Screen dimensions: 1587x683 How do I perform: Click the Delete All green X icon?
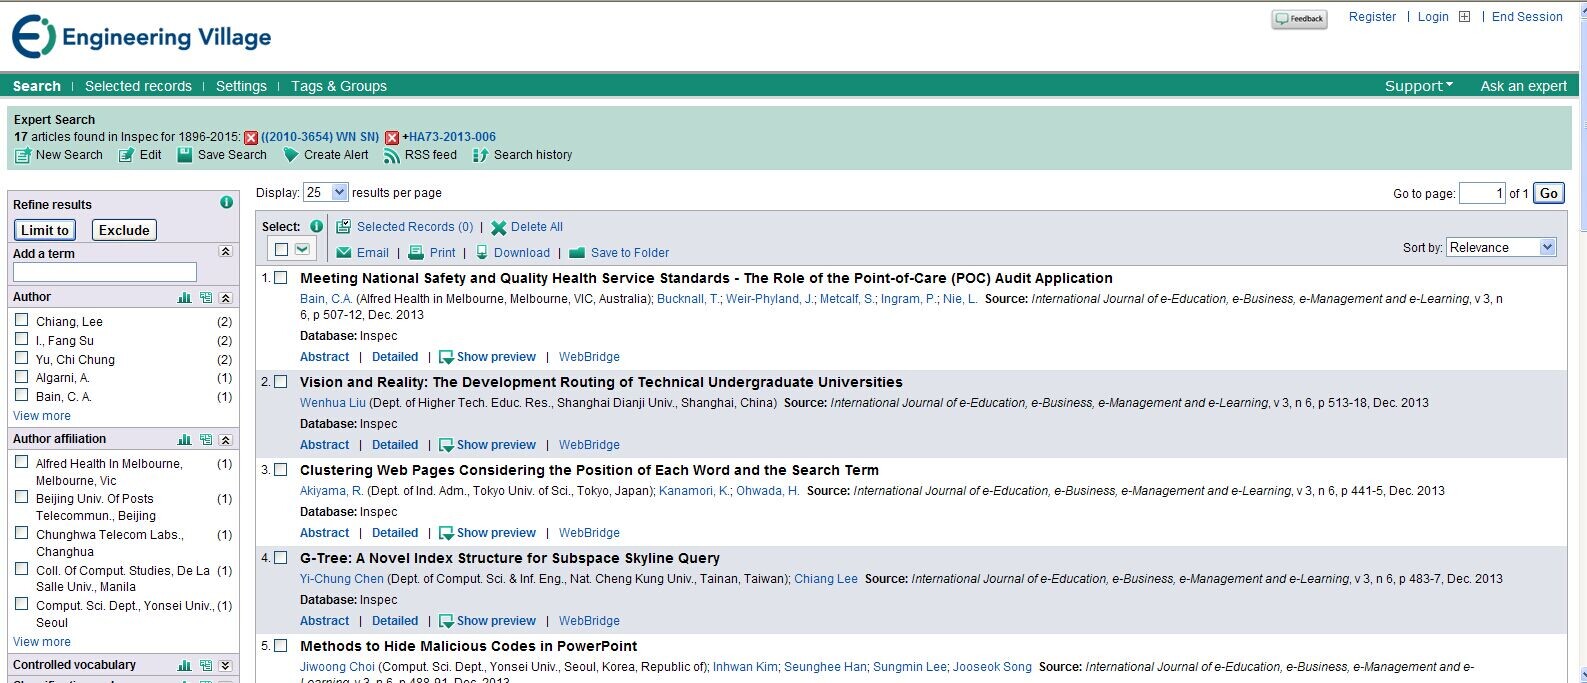pyautogui.click(x=499, y=228)
